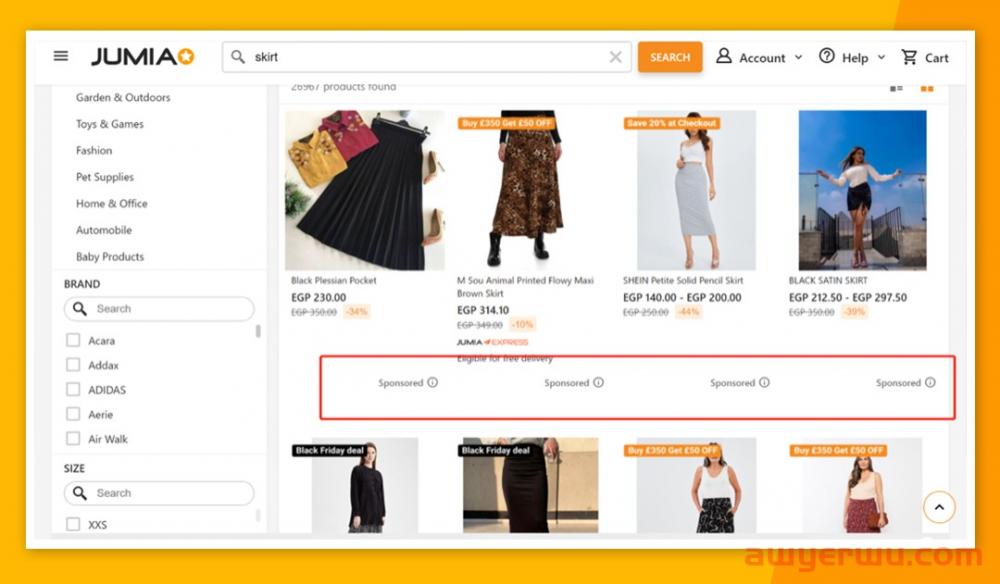Viewport: 1000px width, 584px height.
Task: Expand the Account dropdown arrow
Action: [x=798, y=57]
